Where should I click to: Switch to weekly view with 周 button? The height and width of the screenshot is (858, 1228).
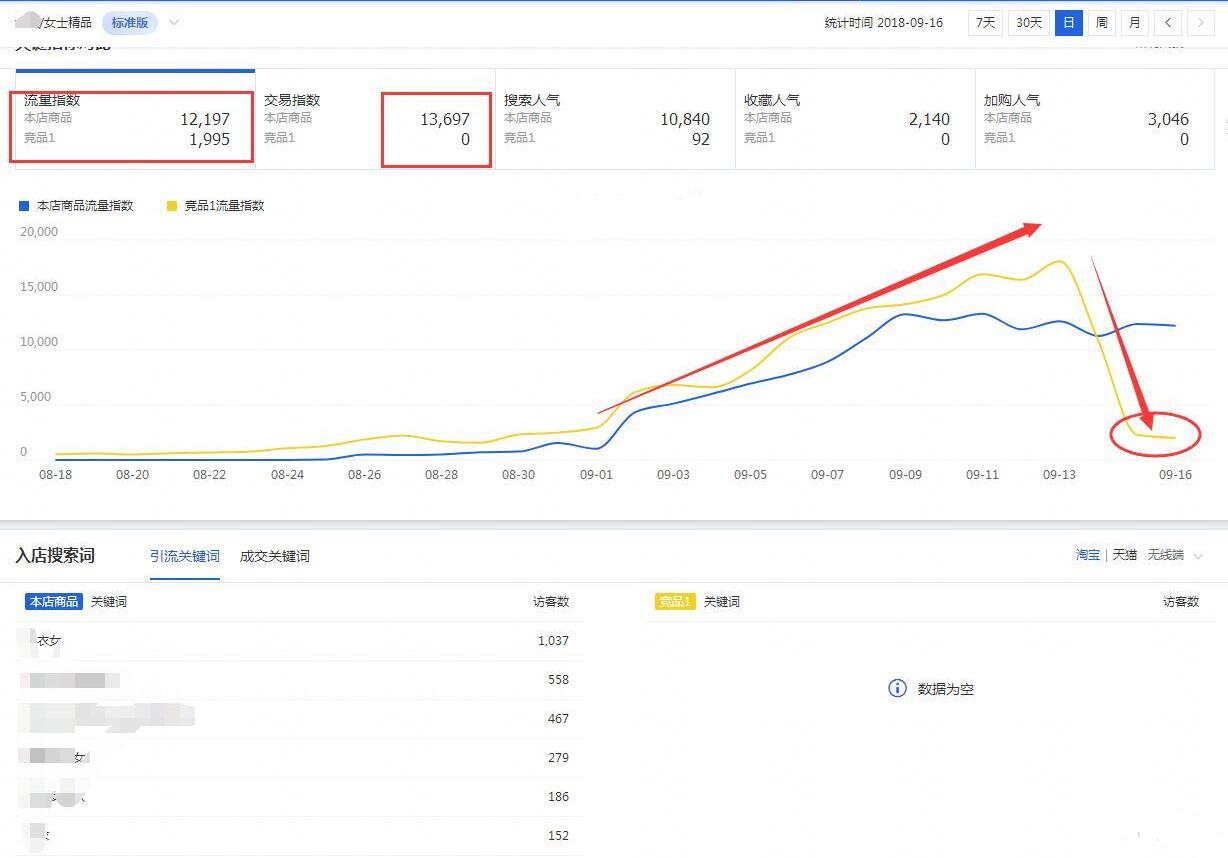pos(1101,22)
